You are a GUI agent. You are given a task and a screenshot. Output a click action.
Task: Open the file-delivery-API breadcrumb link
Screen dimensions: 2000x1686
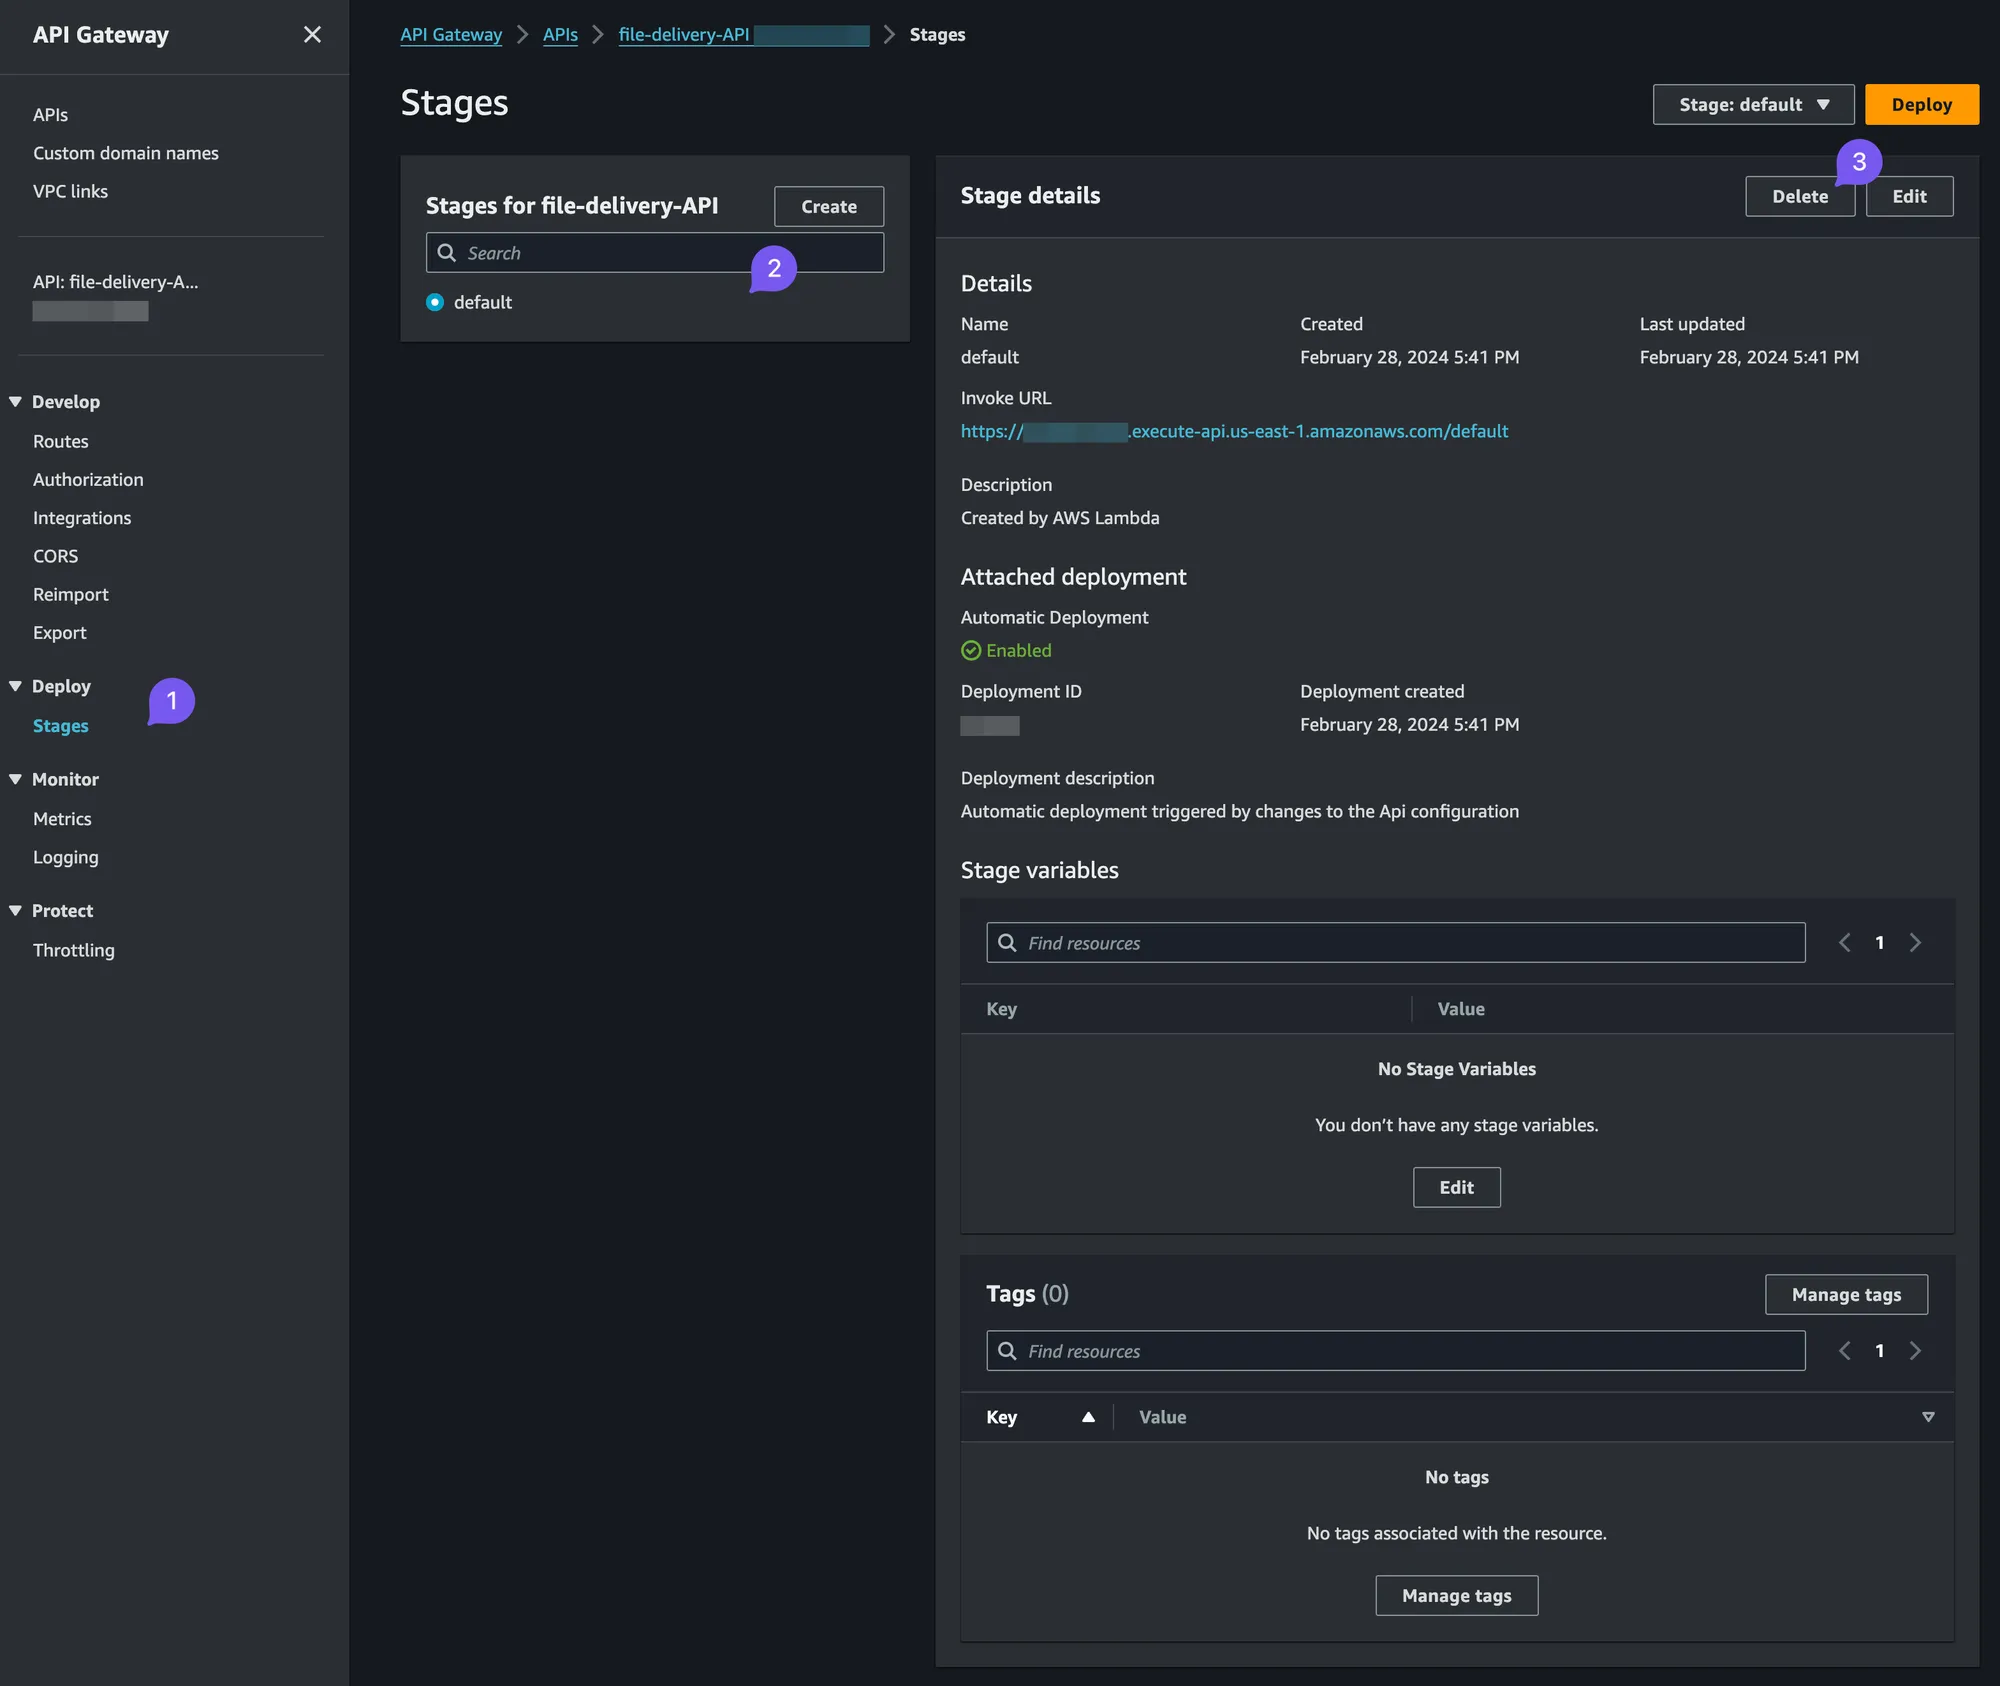tap(743, 35)
